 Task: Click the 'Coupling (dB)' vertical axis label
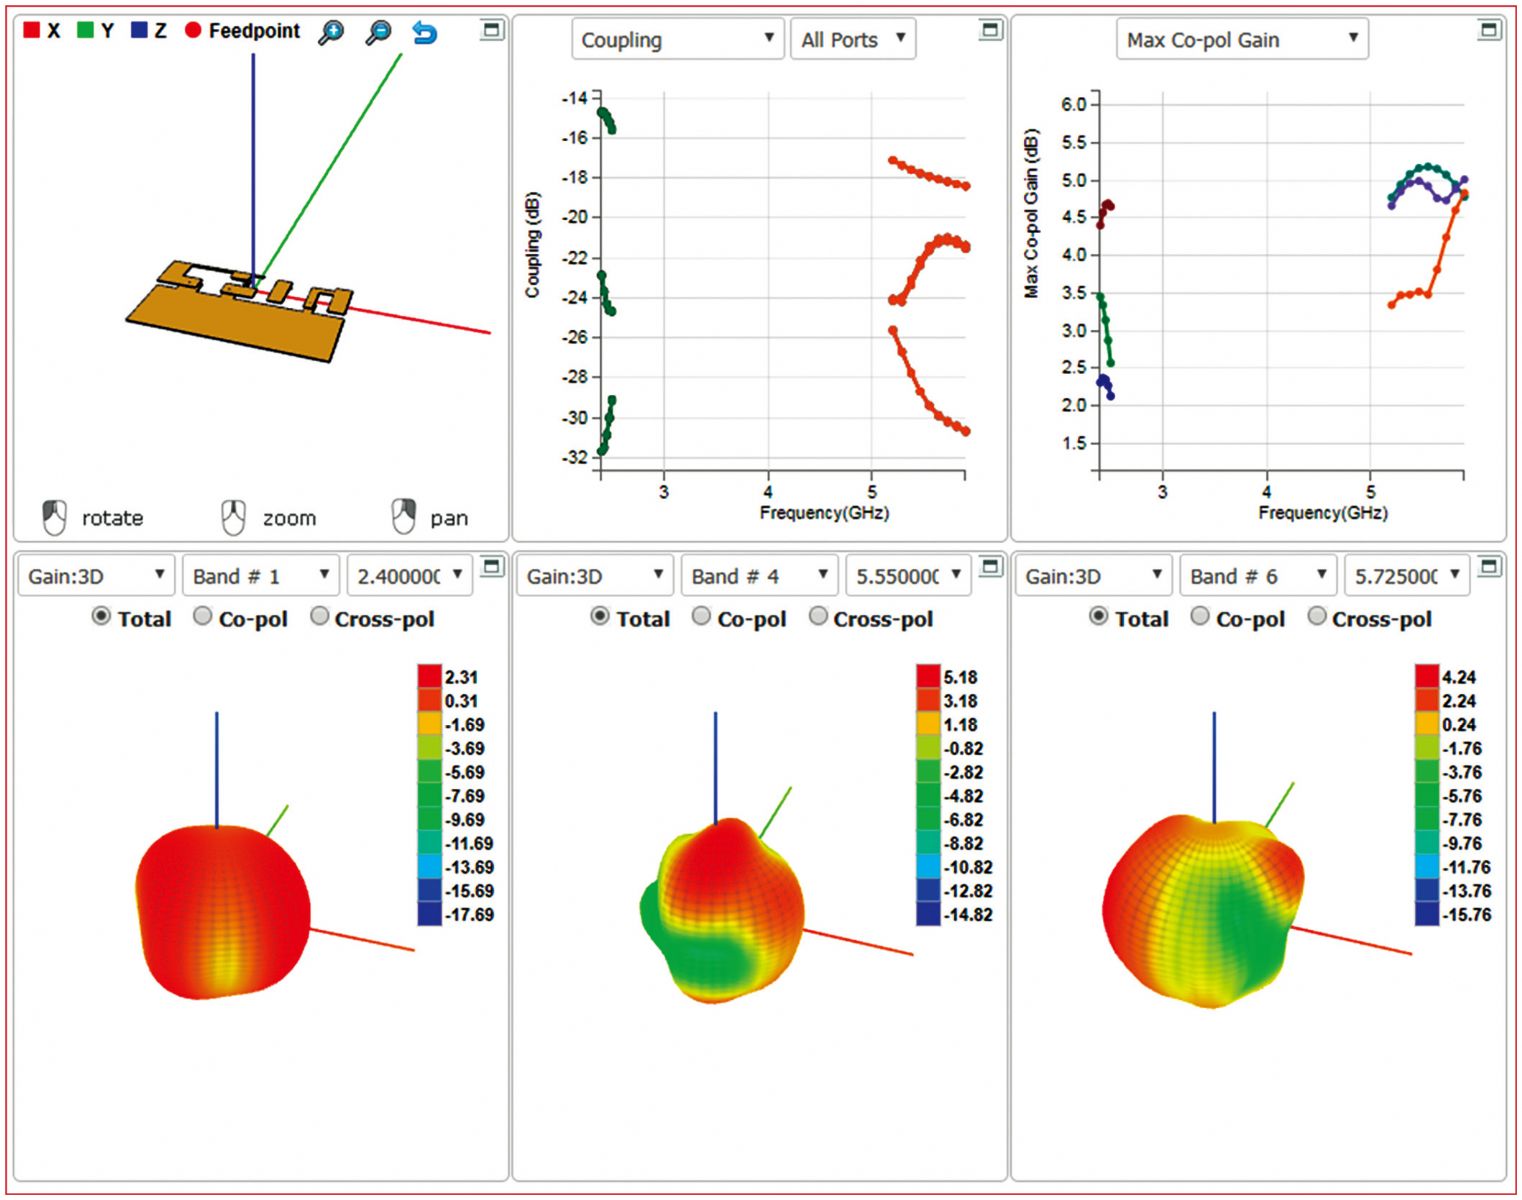pyautogui.click(x=533, y=245)
